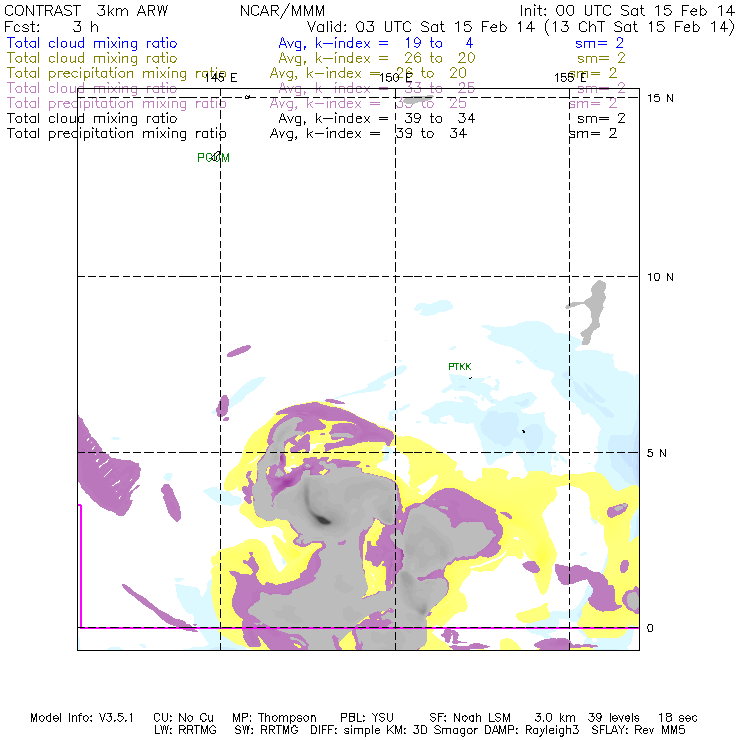Click the 'LW: RRTMG' model setting

[x=185, y=730]
